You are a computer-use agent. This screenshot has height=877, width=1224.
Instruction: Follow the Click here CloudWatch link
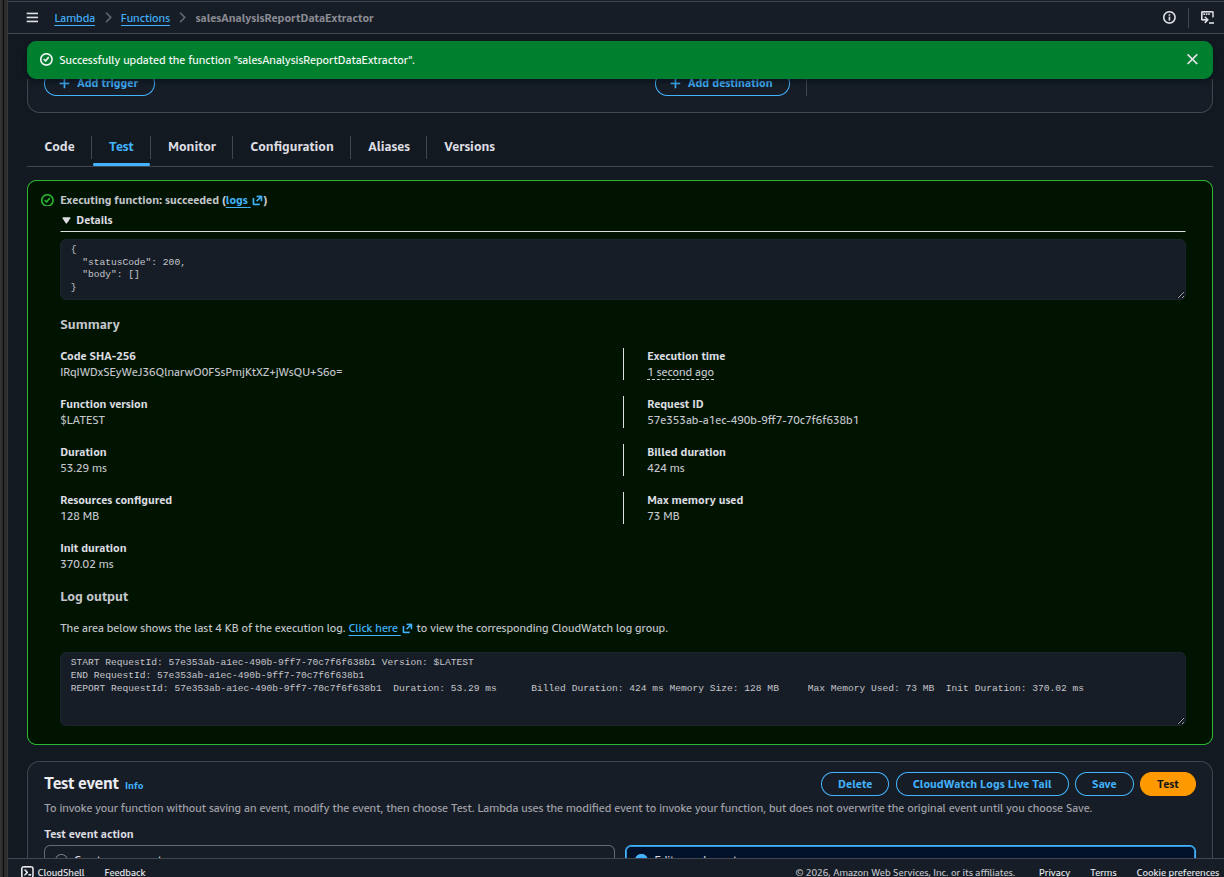[373, 628]
